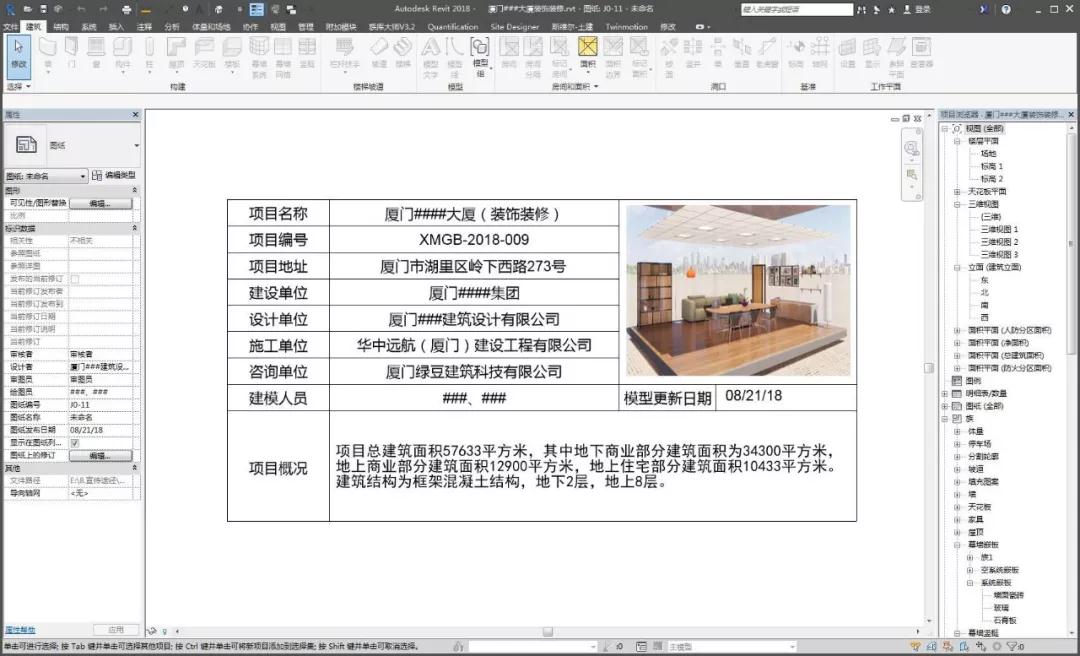Click the Set work plane (设置) icon
Viewport: 1080px width, 656px height.
click(x=848, y=48)
